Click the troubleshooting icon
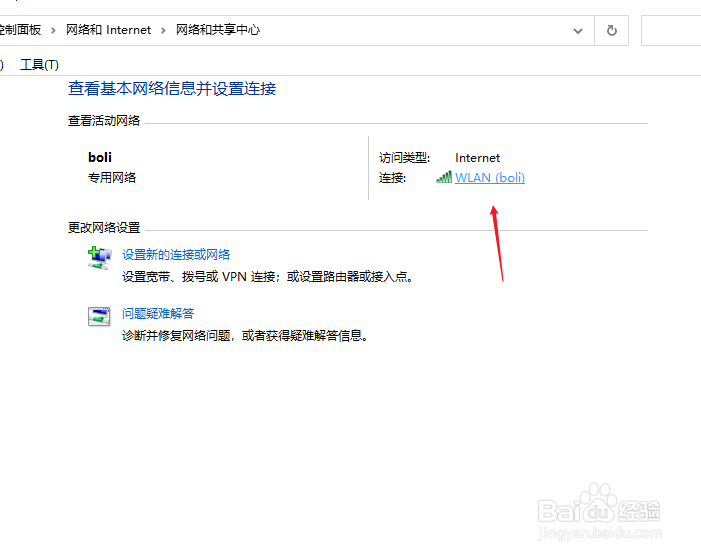The image size is (701, 558). [99, 317]
